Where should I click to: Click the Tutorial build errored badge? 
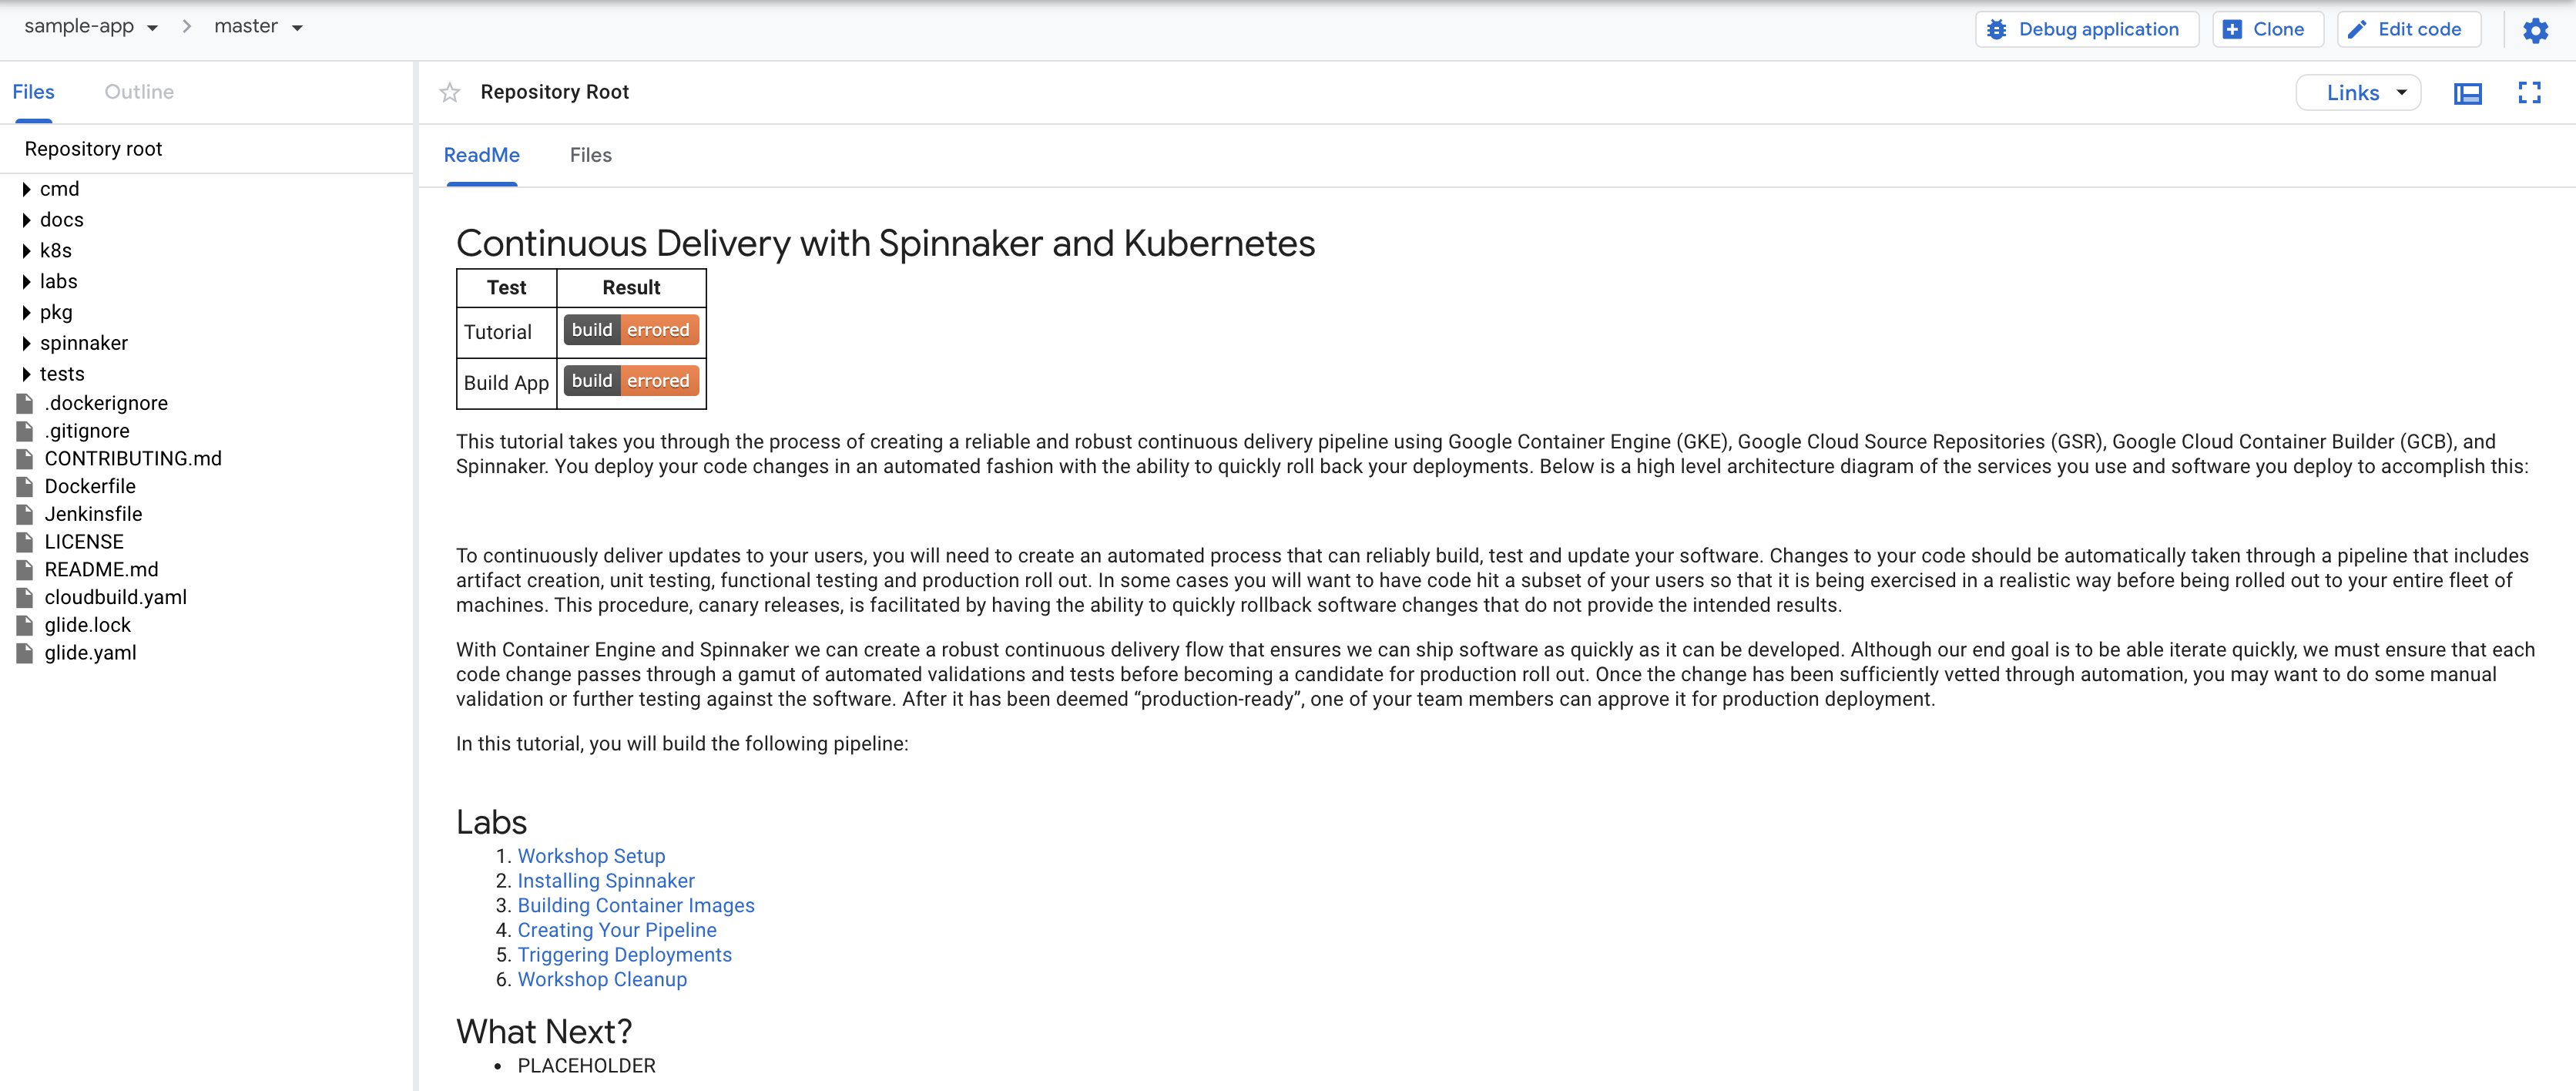point(631,330)
